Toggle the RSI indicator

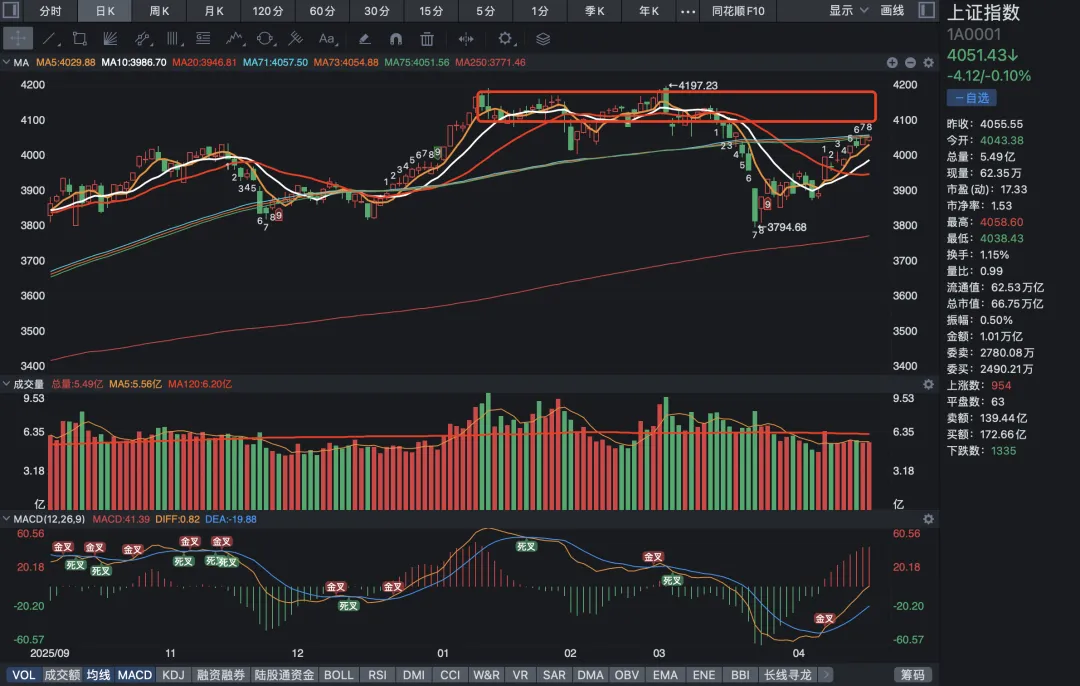(x=377, y=675)
